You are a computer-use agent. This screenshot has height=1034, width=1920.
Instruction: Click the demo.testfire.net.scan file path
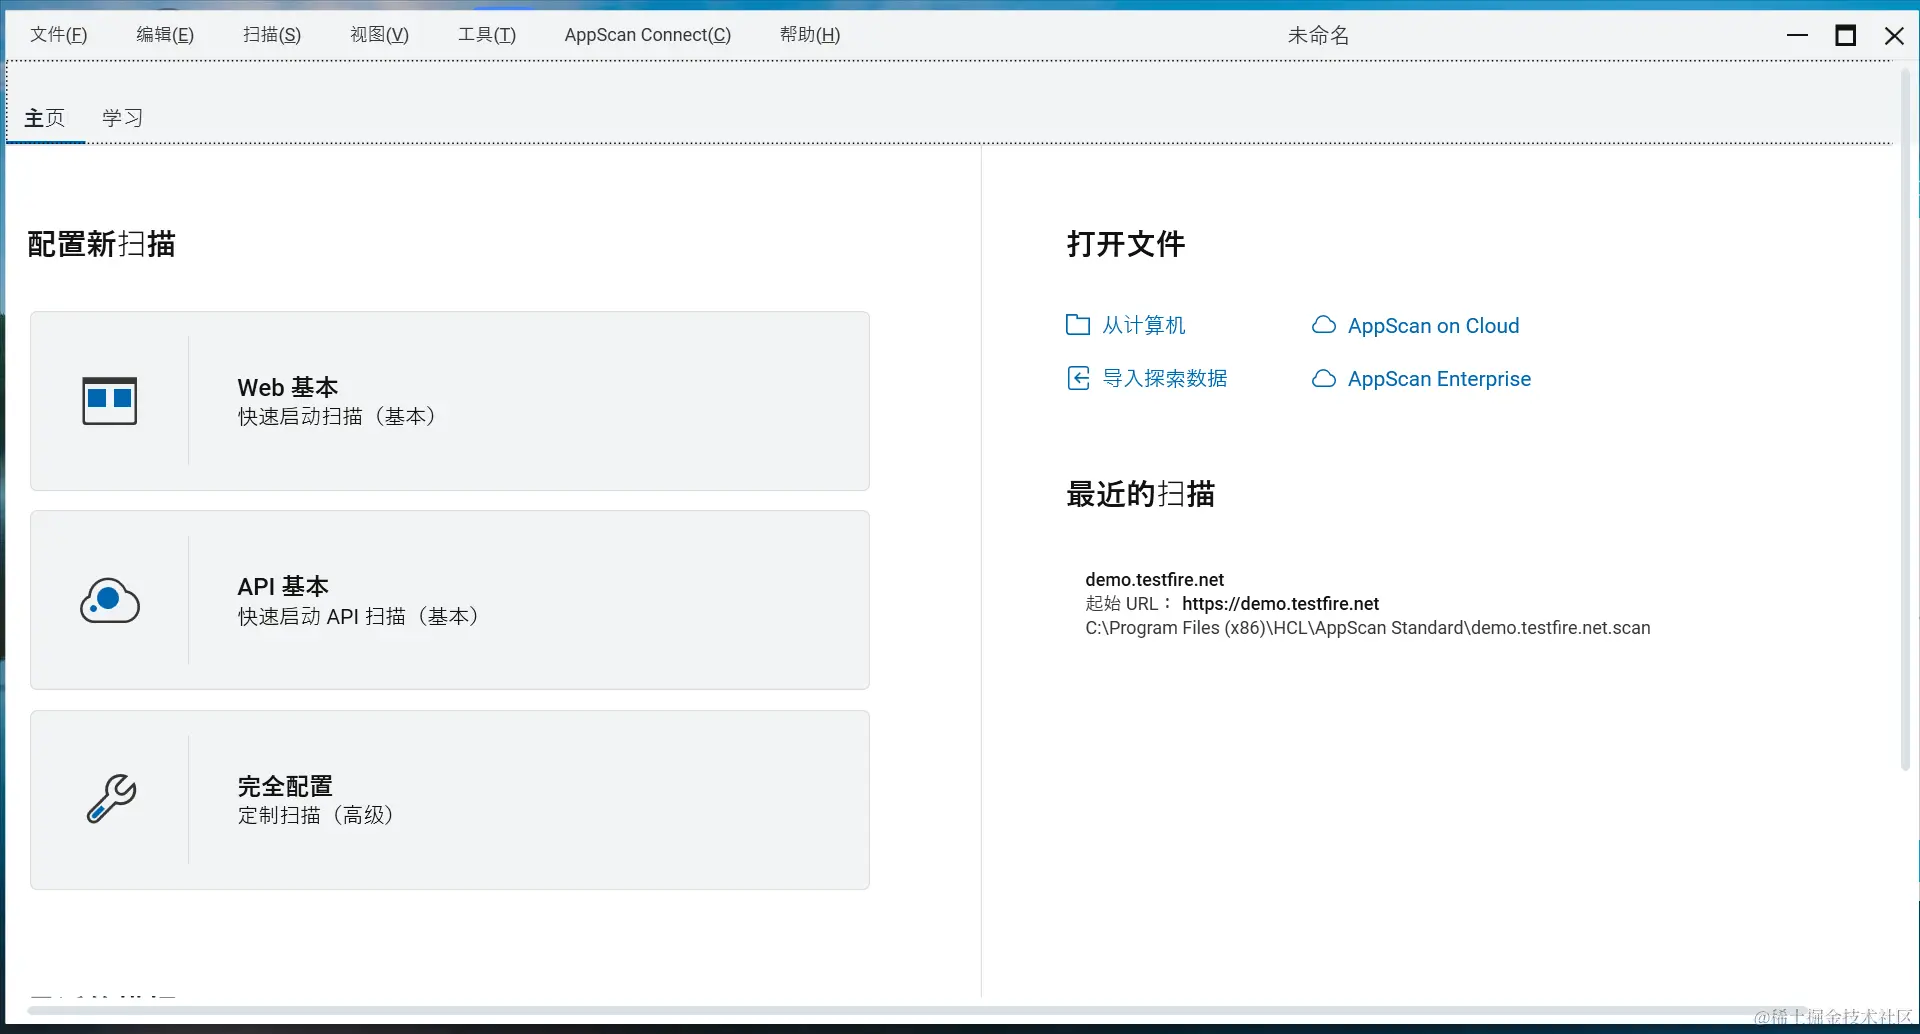point(1368,628)
